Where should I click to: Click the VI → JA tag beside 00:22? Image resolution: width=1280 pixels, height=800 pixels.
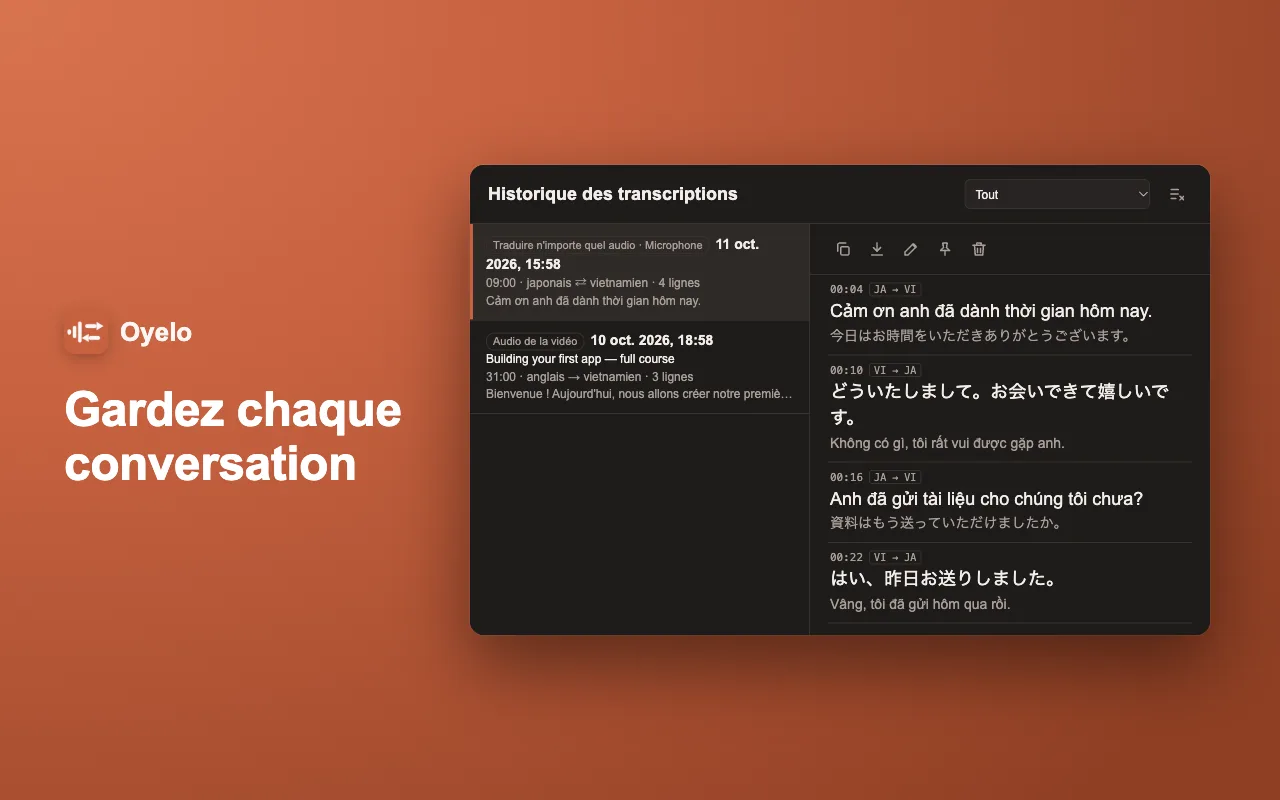click(895, 557)
